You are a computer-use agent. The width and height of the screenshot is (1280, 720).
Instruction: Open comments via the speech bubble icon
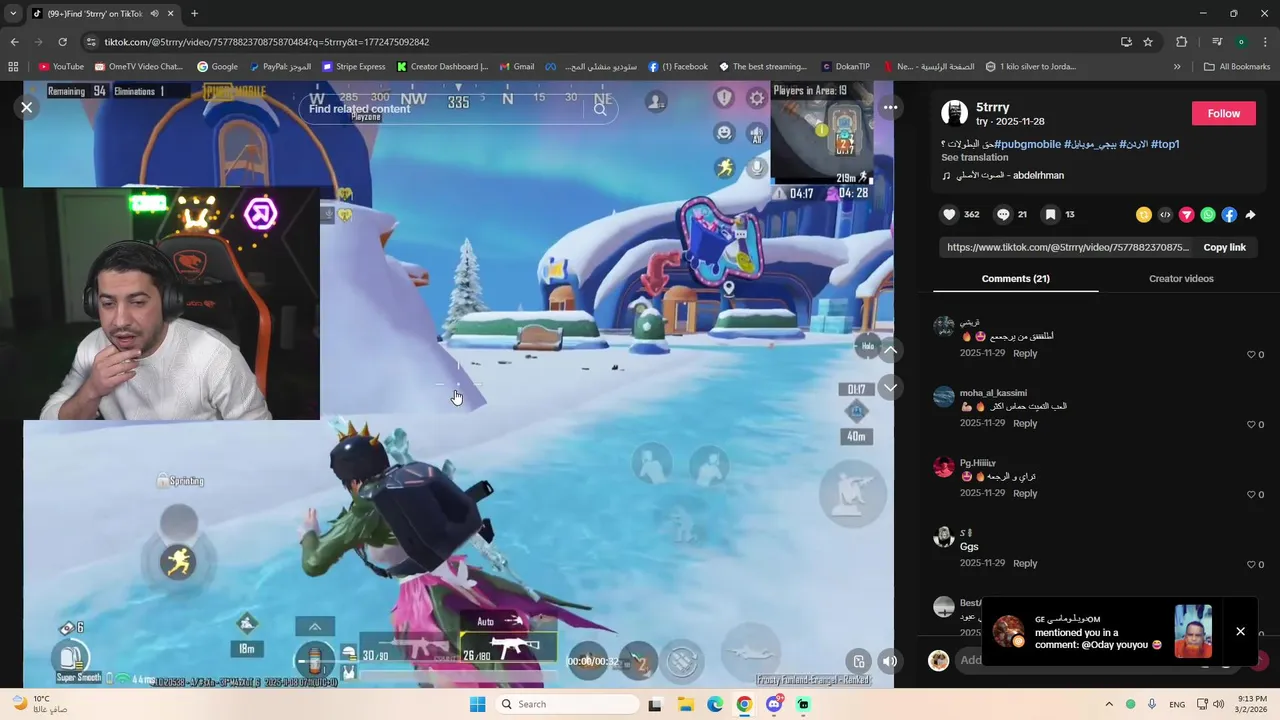1003,214
